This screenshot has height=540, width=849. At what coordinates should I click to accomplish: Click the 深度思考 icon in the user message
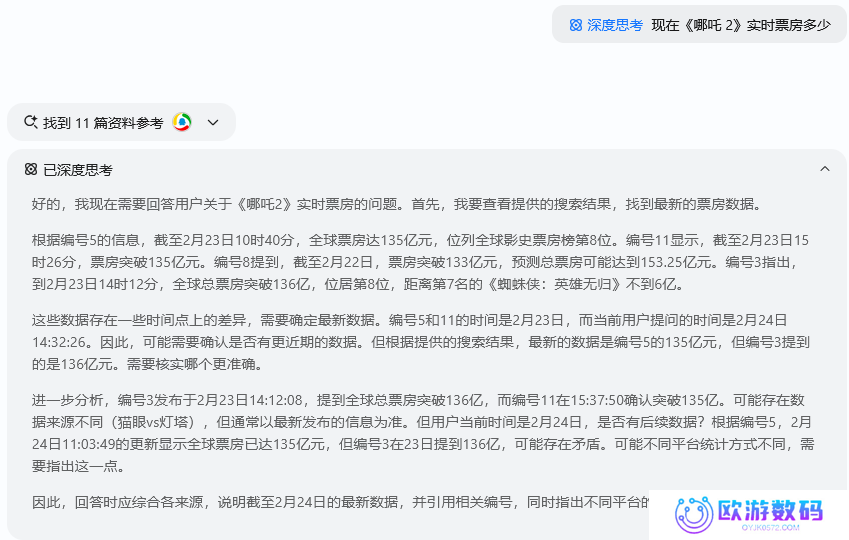(576, 25)
